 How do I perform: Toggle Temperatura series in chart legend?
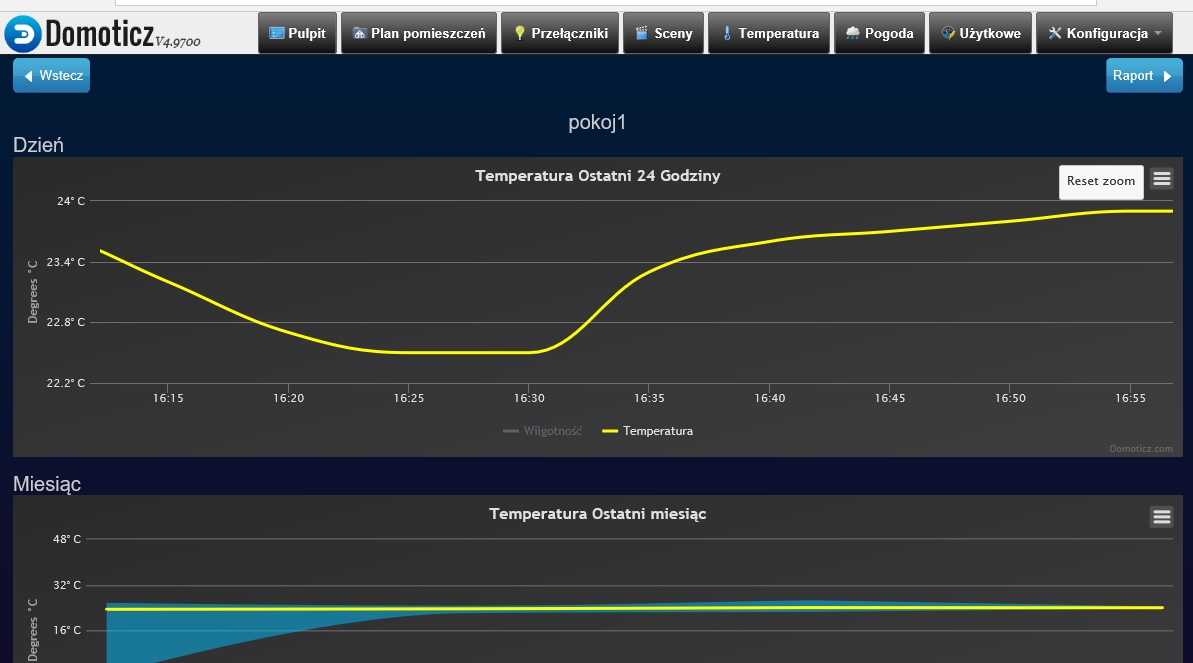tap(647, 431)
